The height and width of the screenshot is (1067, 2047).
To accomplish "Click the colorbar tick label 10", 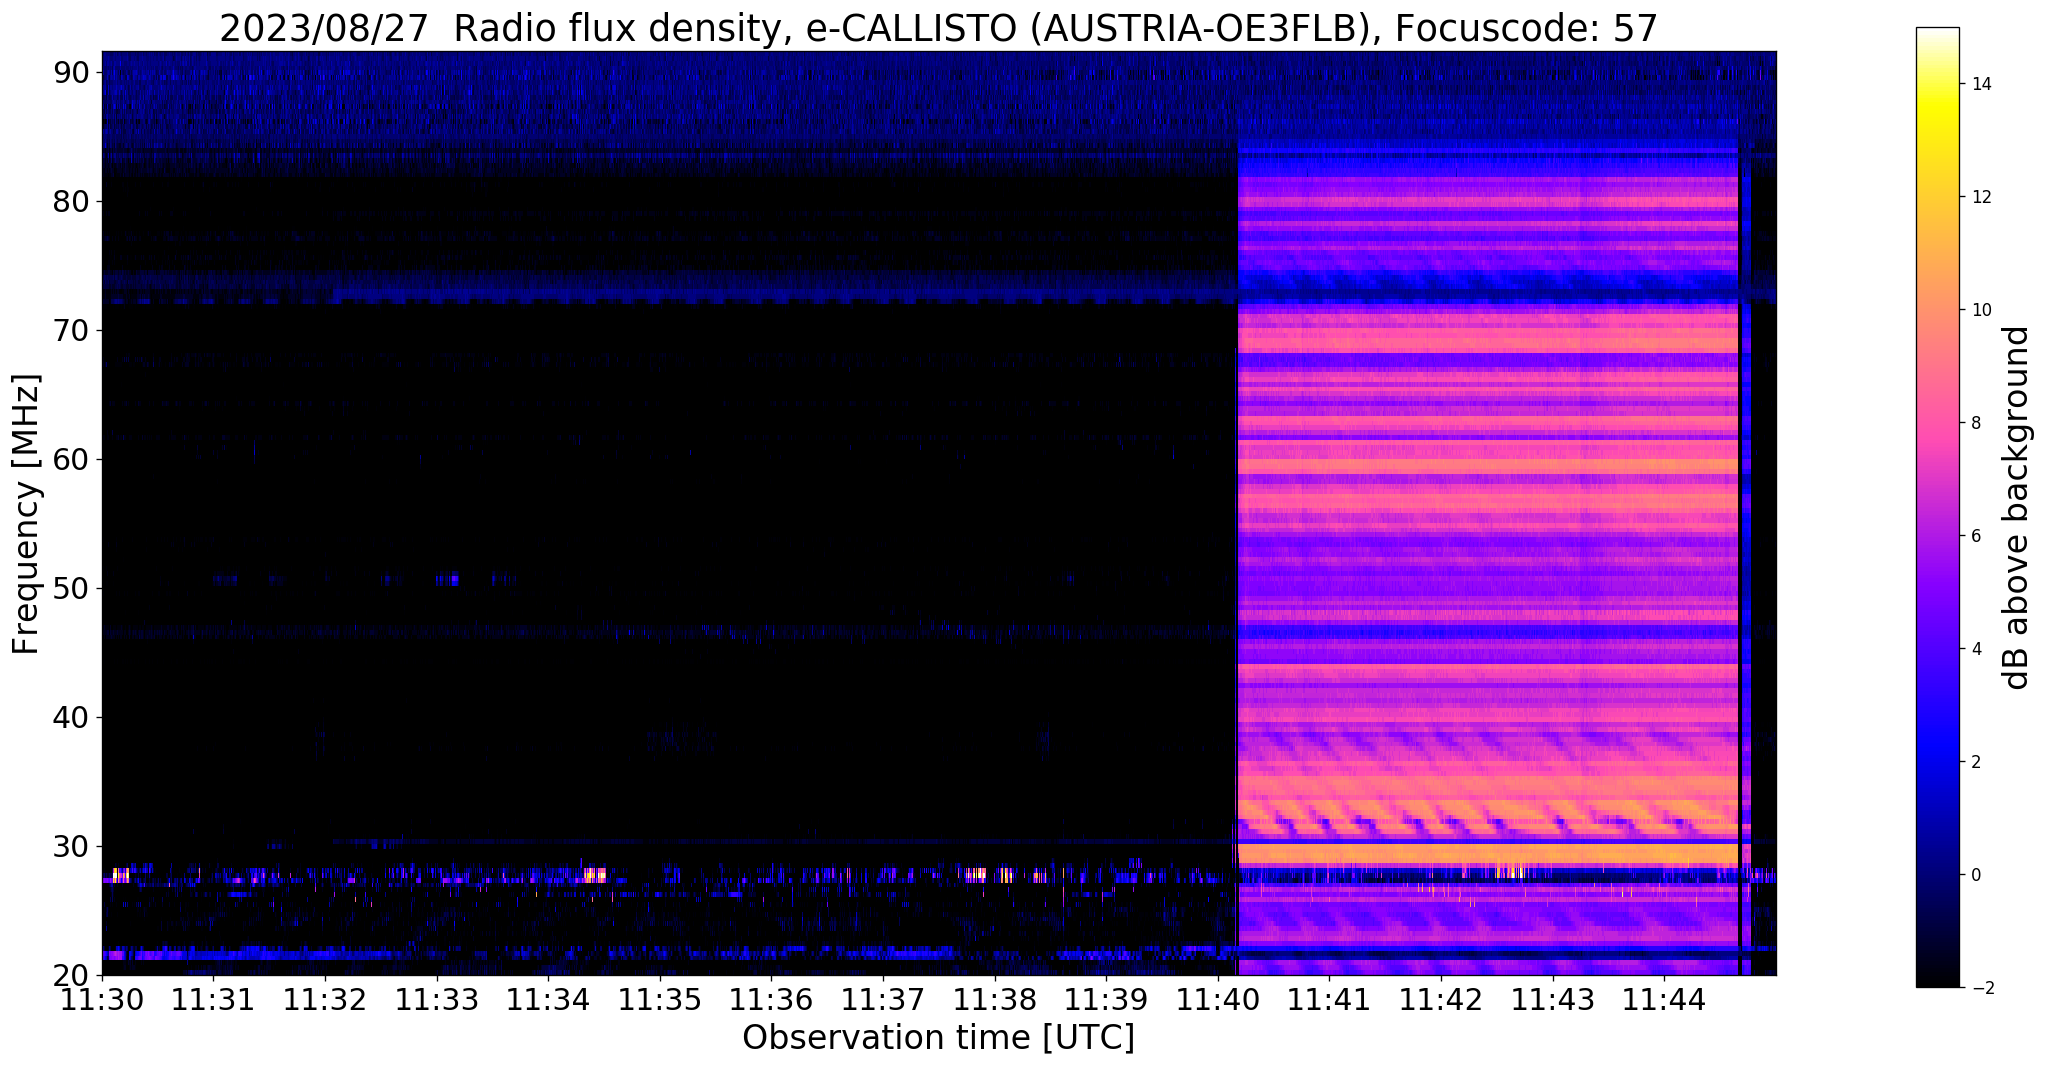I will click(1980, 310).
